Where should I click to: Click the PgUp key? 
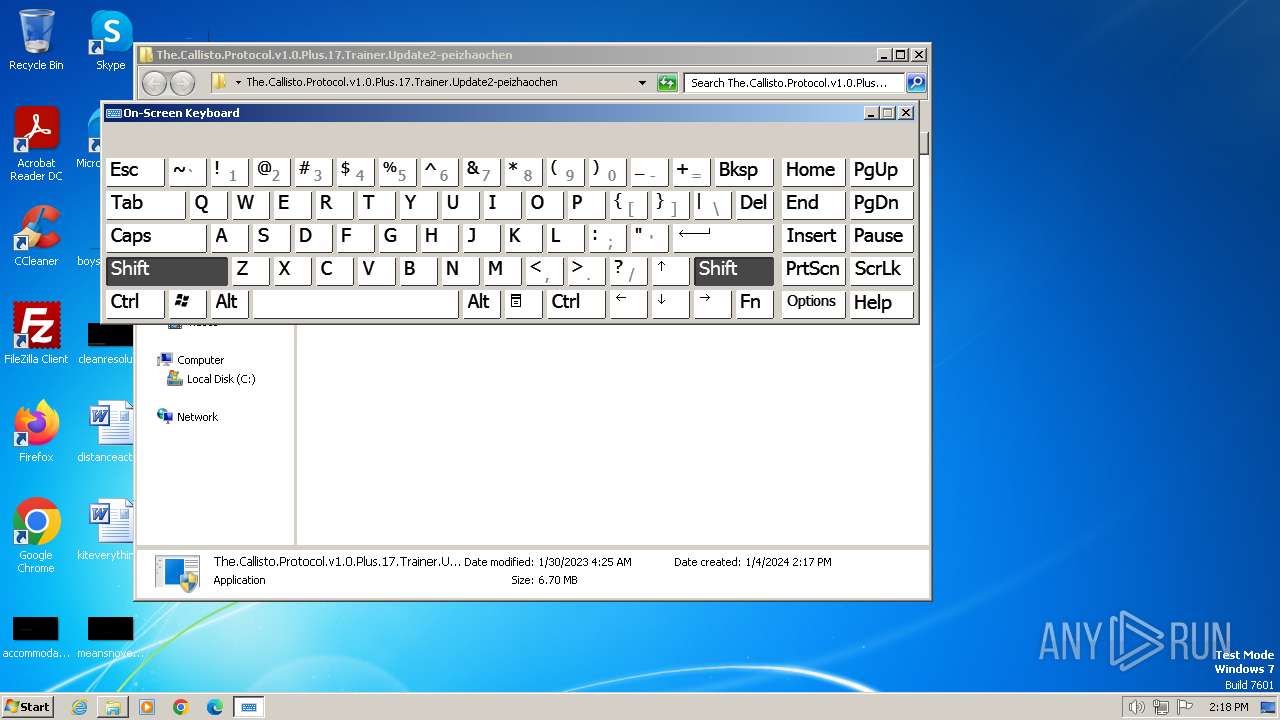pyautogui.click(x=881, y=170)
